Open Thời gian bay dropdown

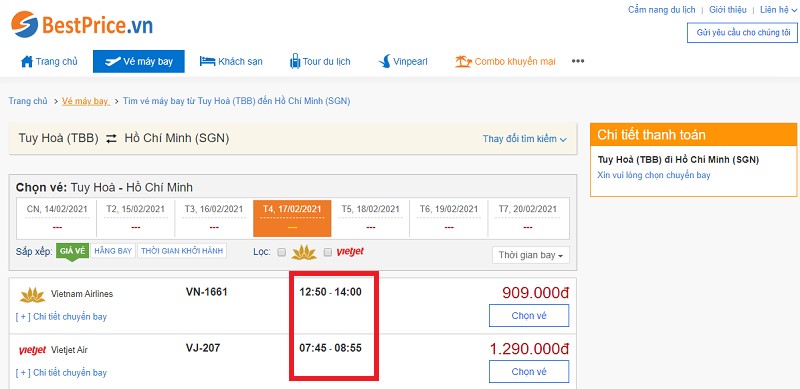point(531,255)
